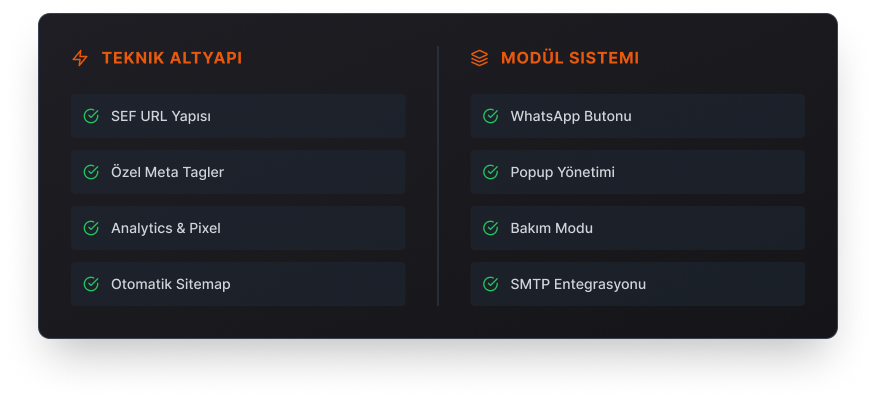
Task: Click the check icon next to WhatsApp Butonu
Action: click(x=491, y=116)
